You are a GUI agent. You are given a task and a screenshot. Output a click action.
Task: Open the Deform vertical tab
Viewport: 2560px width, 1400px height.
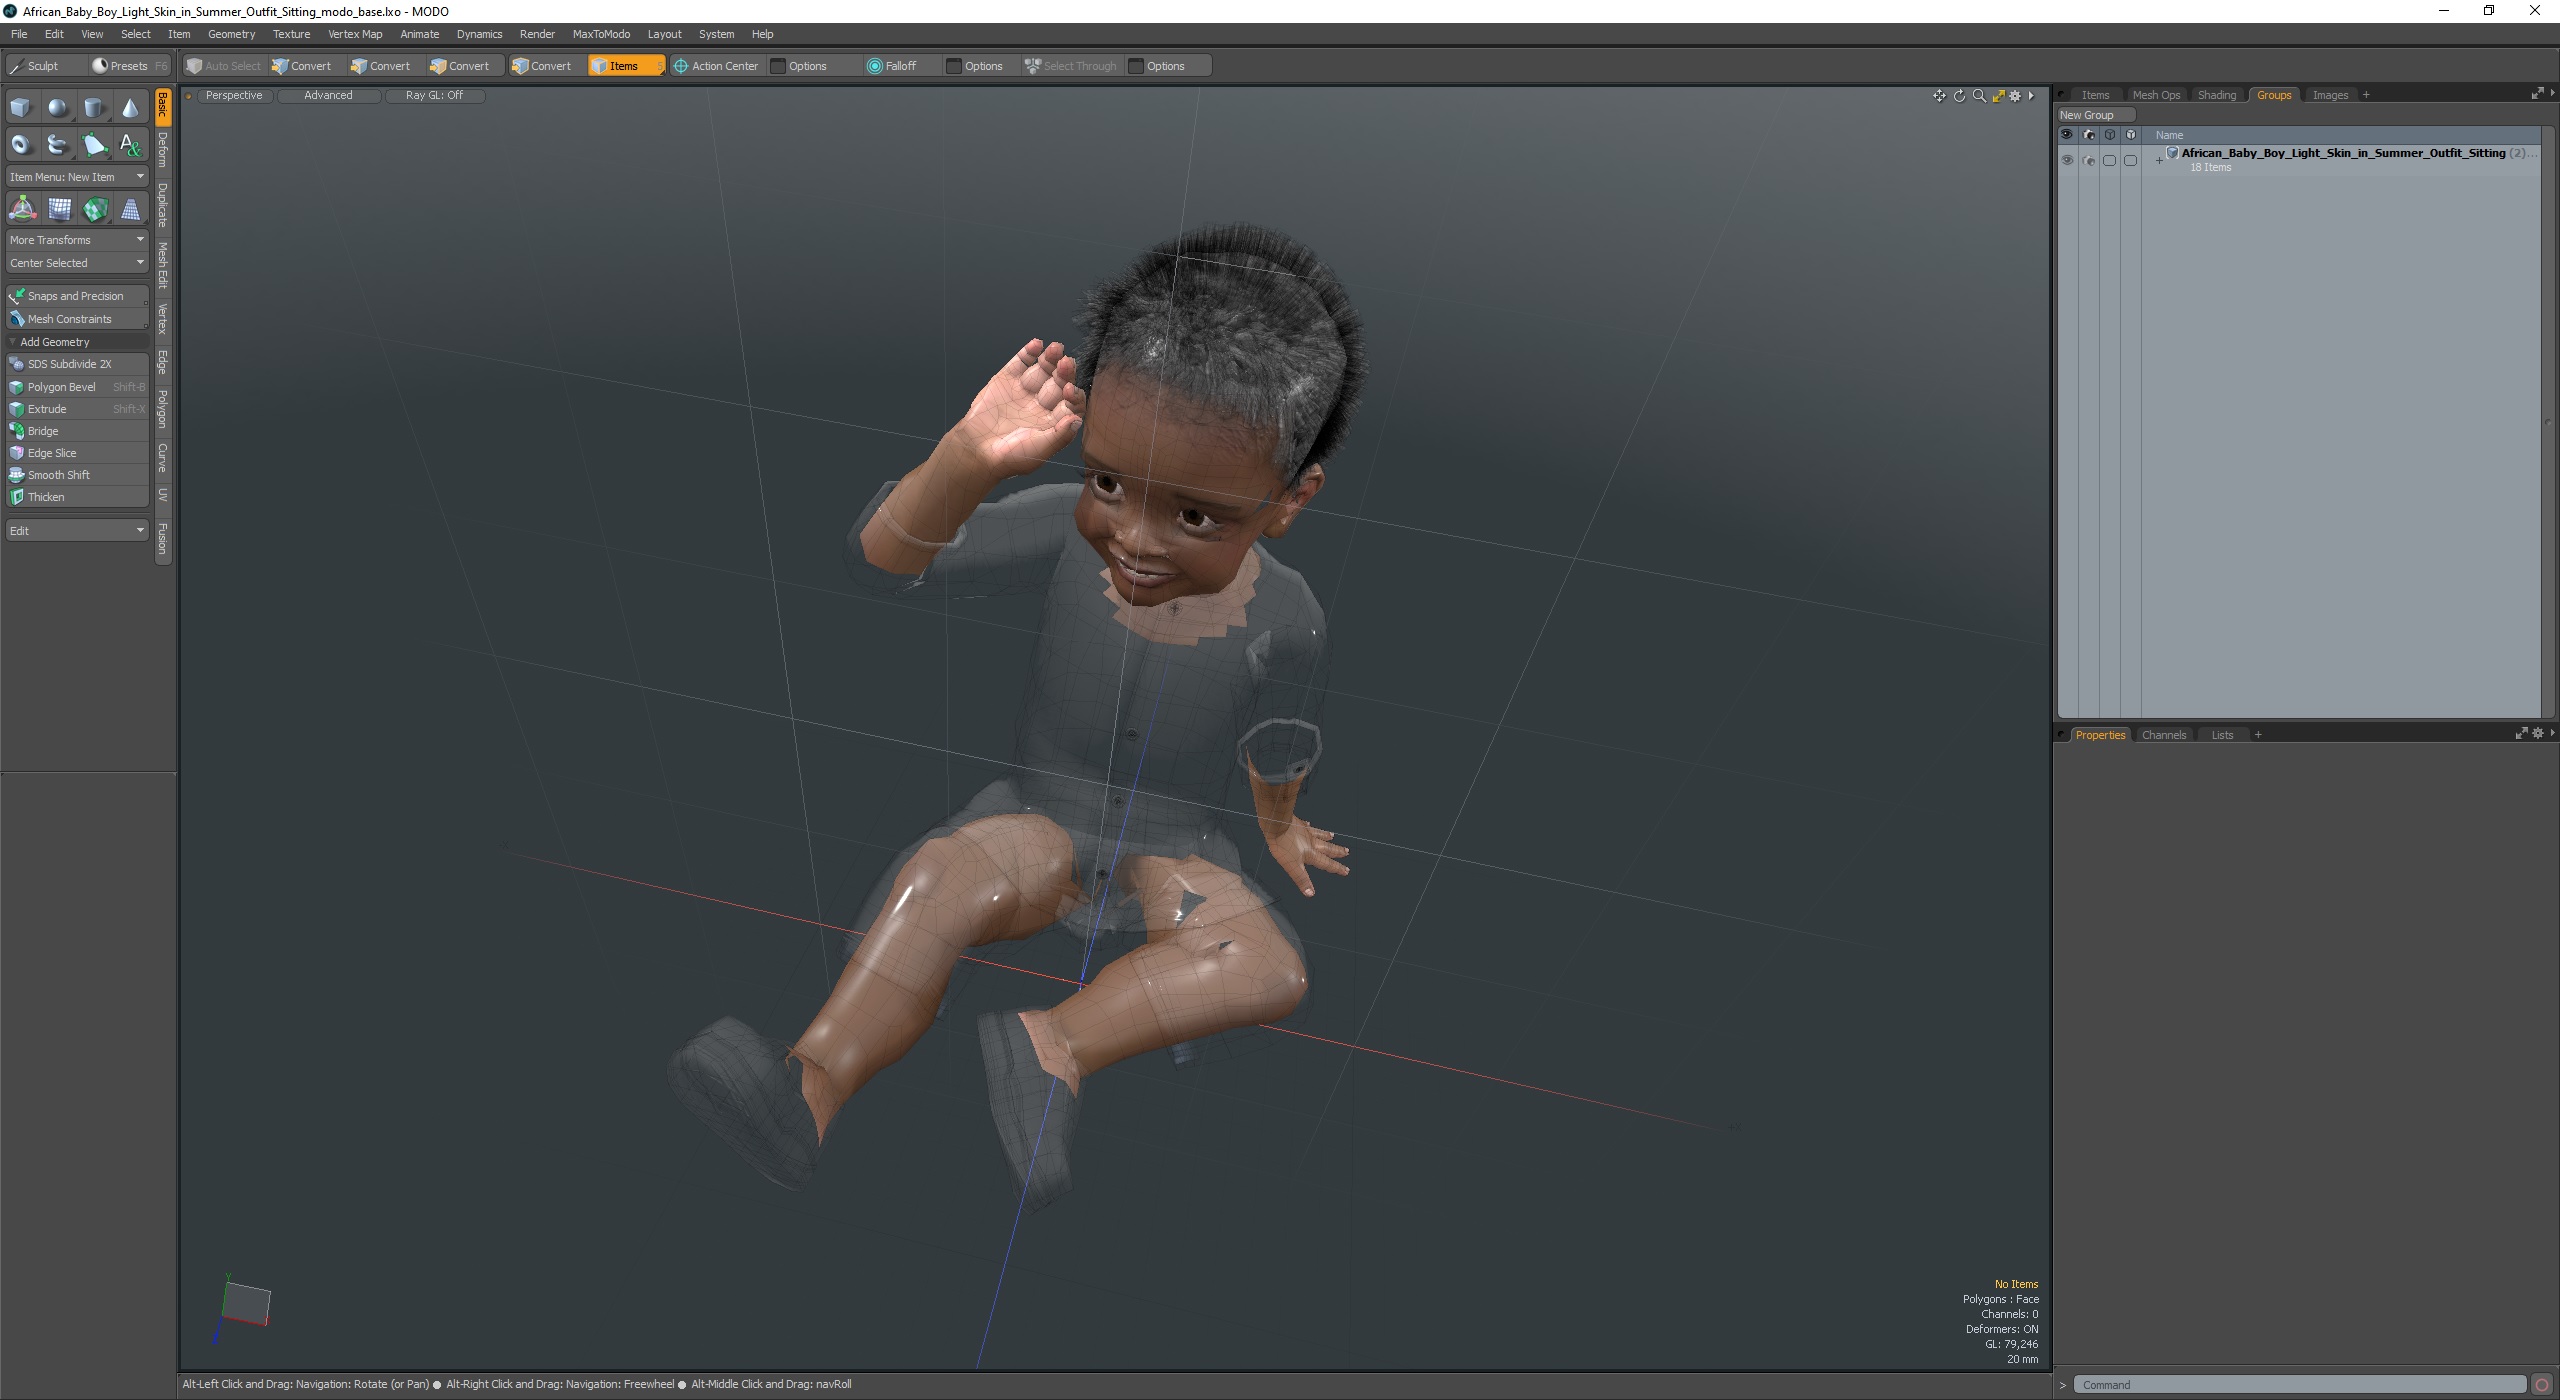[x=163, y=150]
